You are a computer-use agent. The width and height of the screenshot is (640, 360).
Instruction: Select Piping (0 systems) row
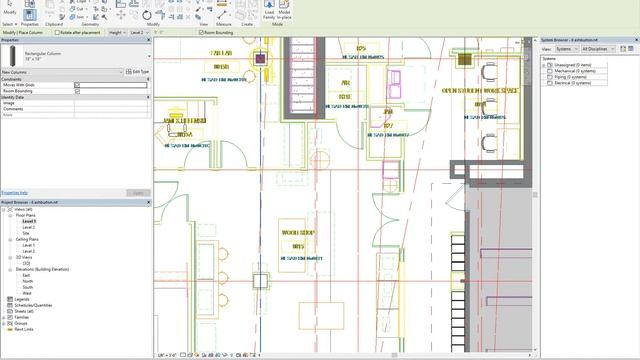570,77
